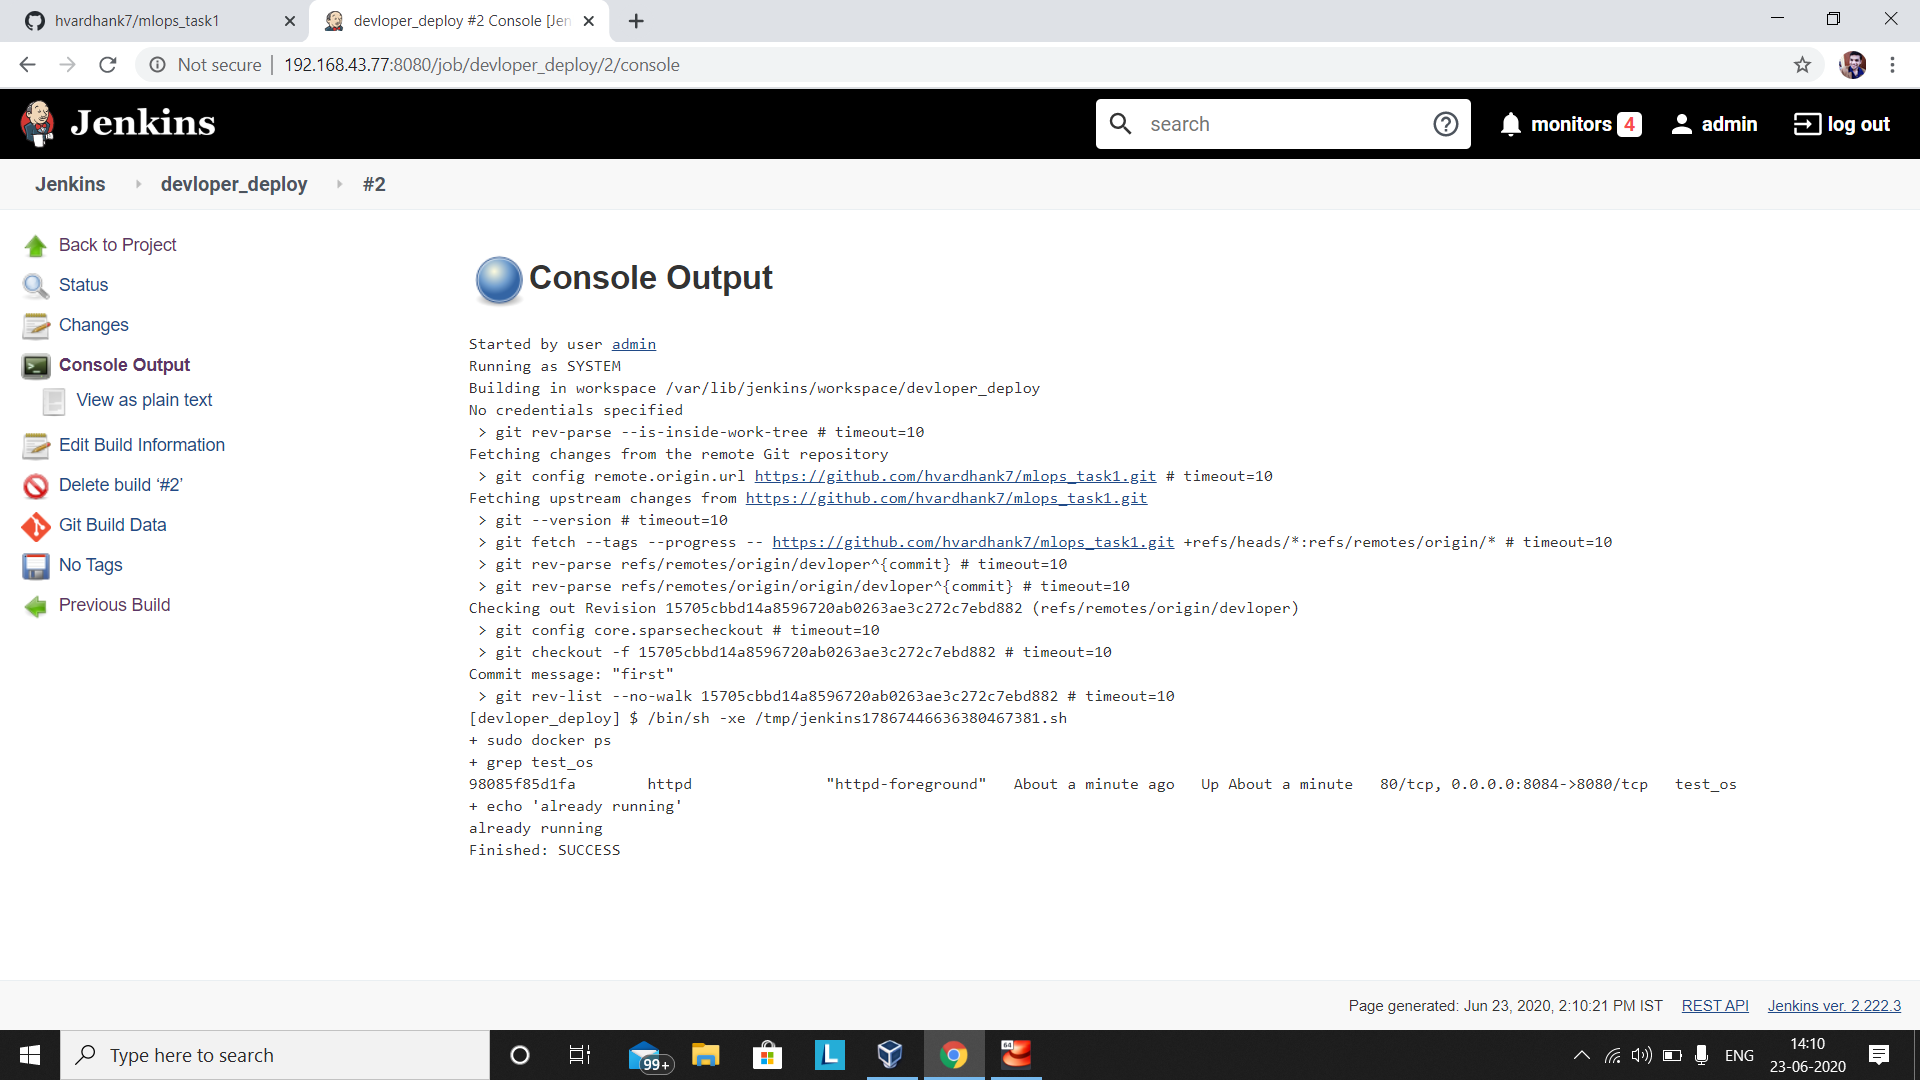
Task: Click the Previous Build arrow icon
Action: [x=36, y=606]
